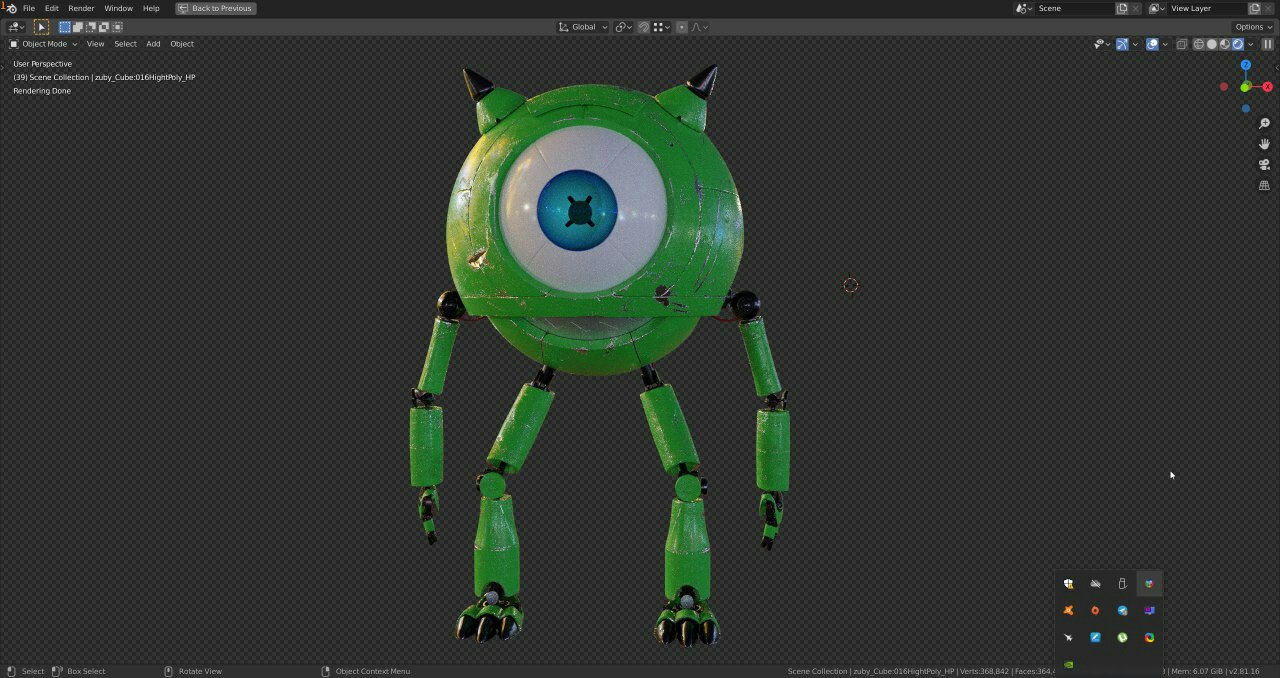Open the snapping options dropdown
1280x678 pixels.
click(x=661, y=27)
